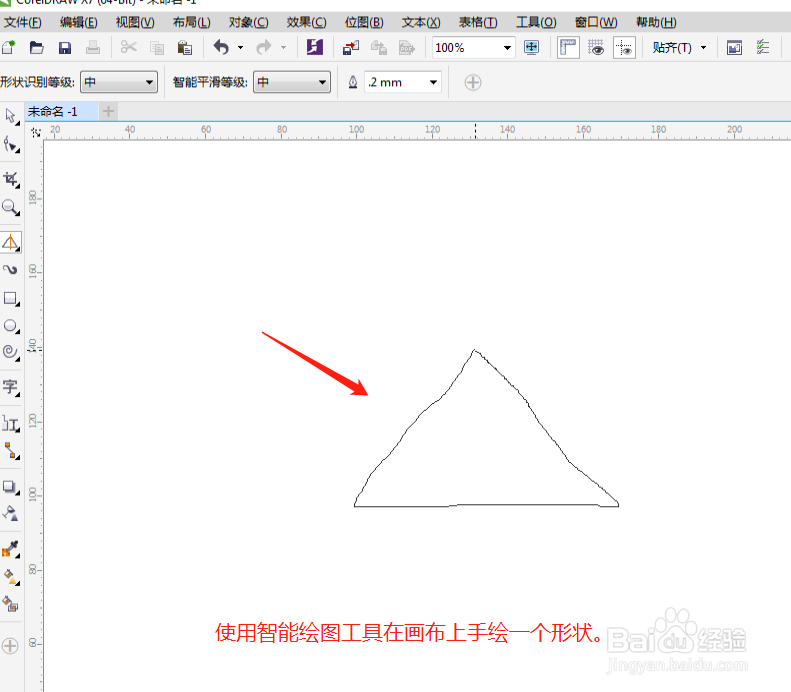
Task: Add a new document tab with plus
Action: coord(108,111)
